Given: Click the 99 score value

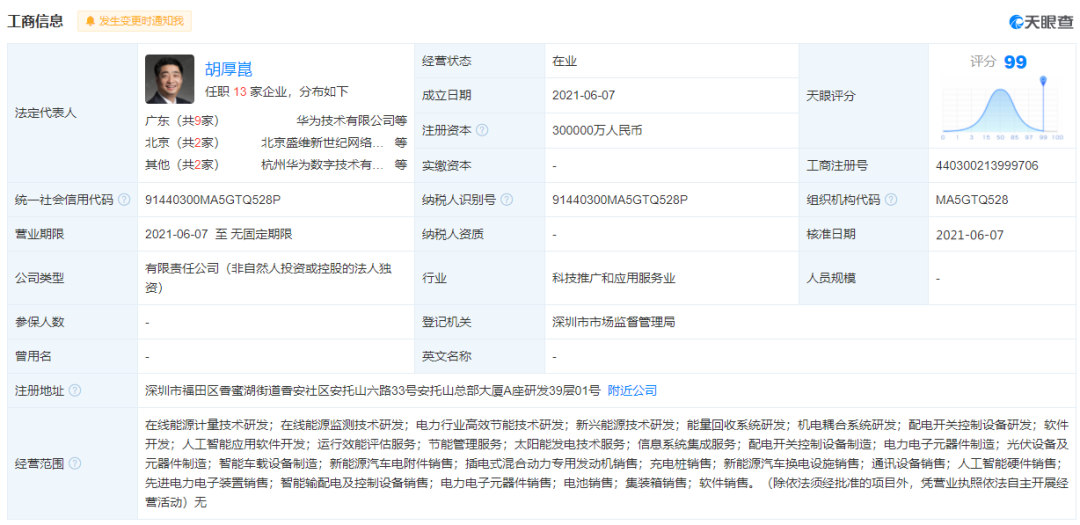Looking at the screenshot, I should 1015,62.
